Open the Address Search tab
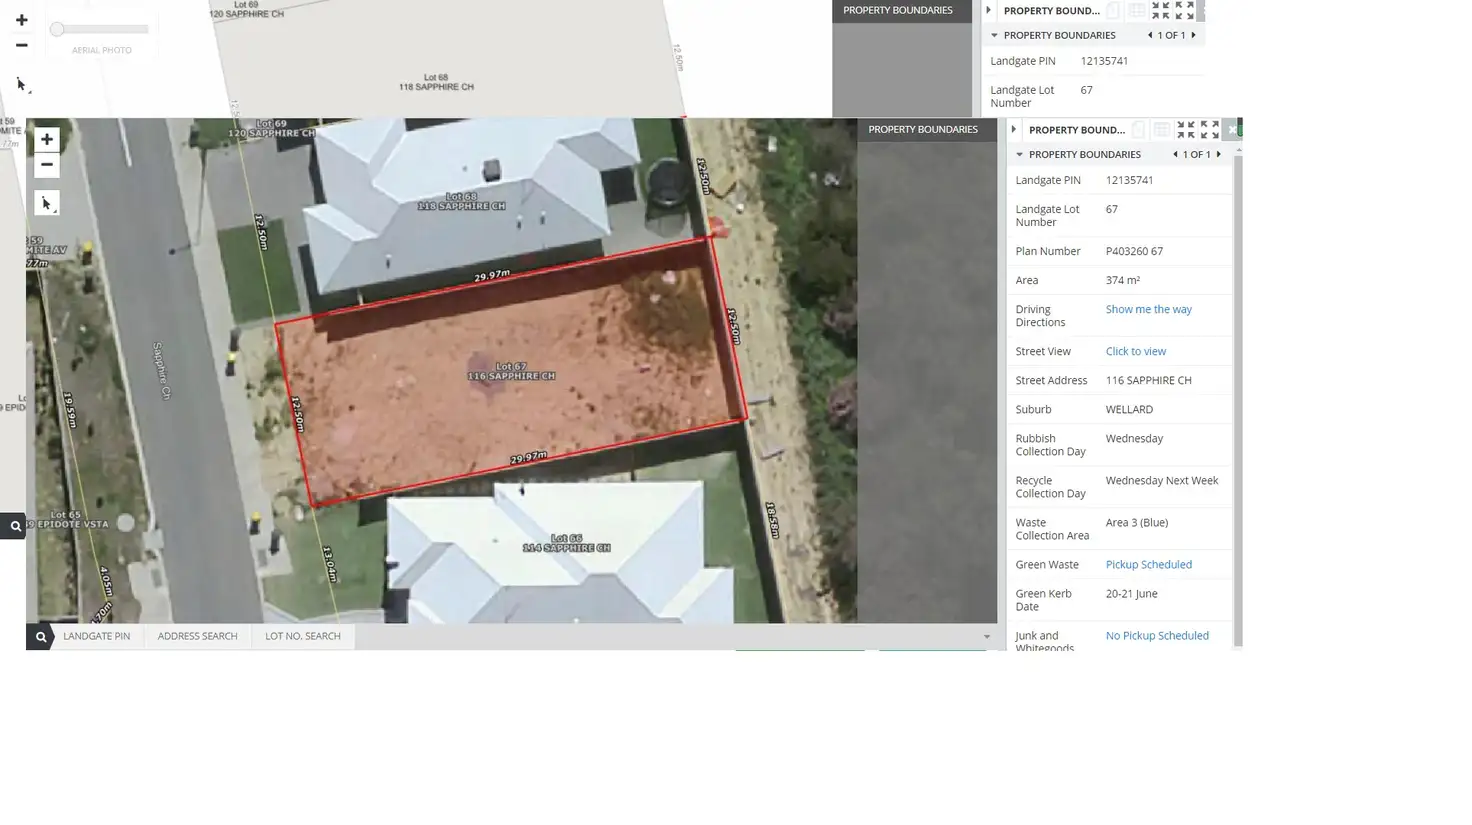Viewport: 1472px width, 825px height. tap(197, 636)
